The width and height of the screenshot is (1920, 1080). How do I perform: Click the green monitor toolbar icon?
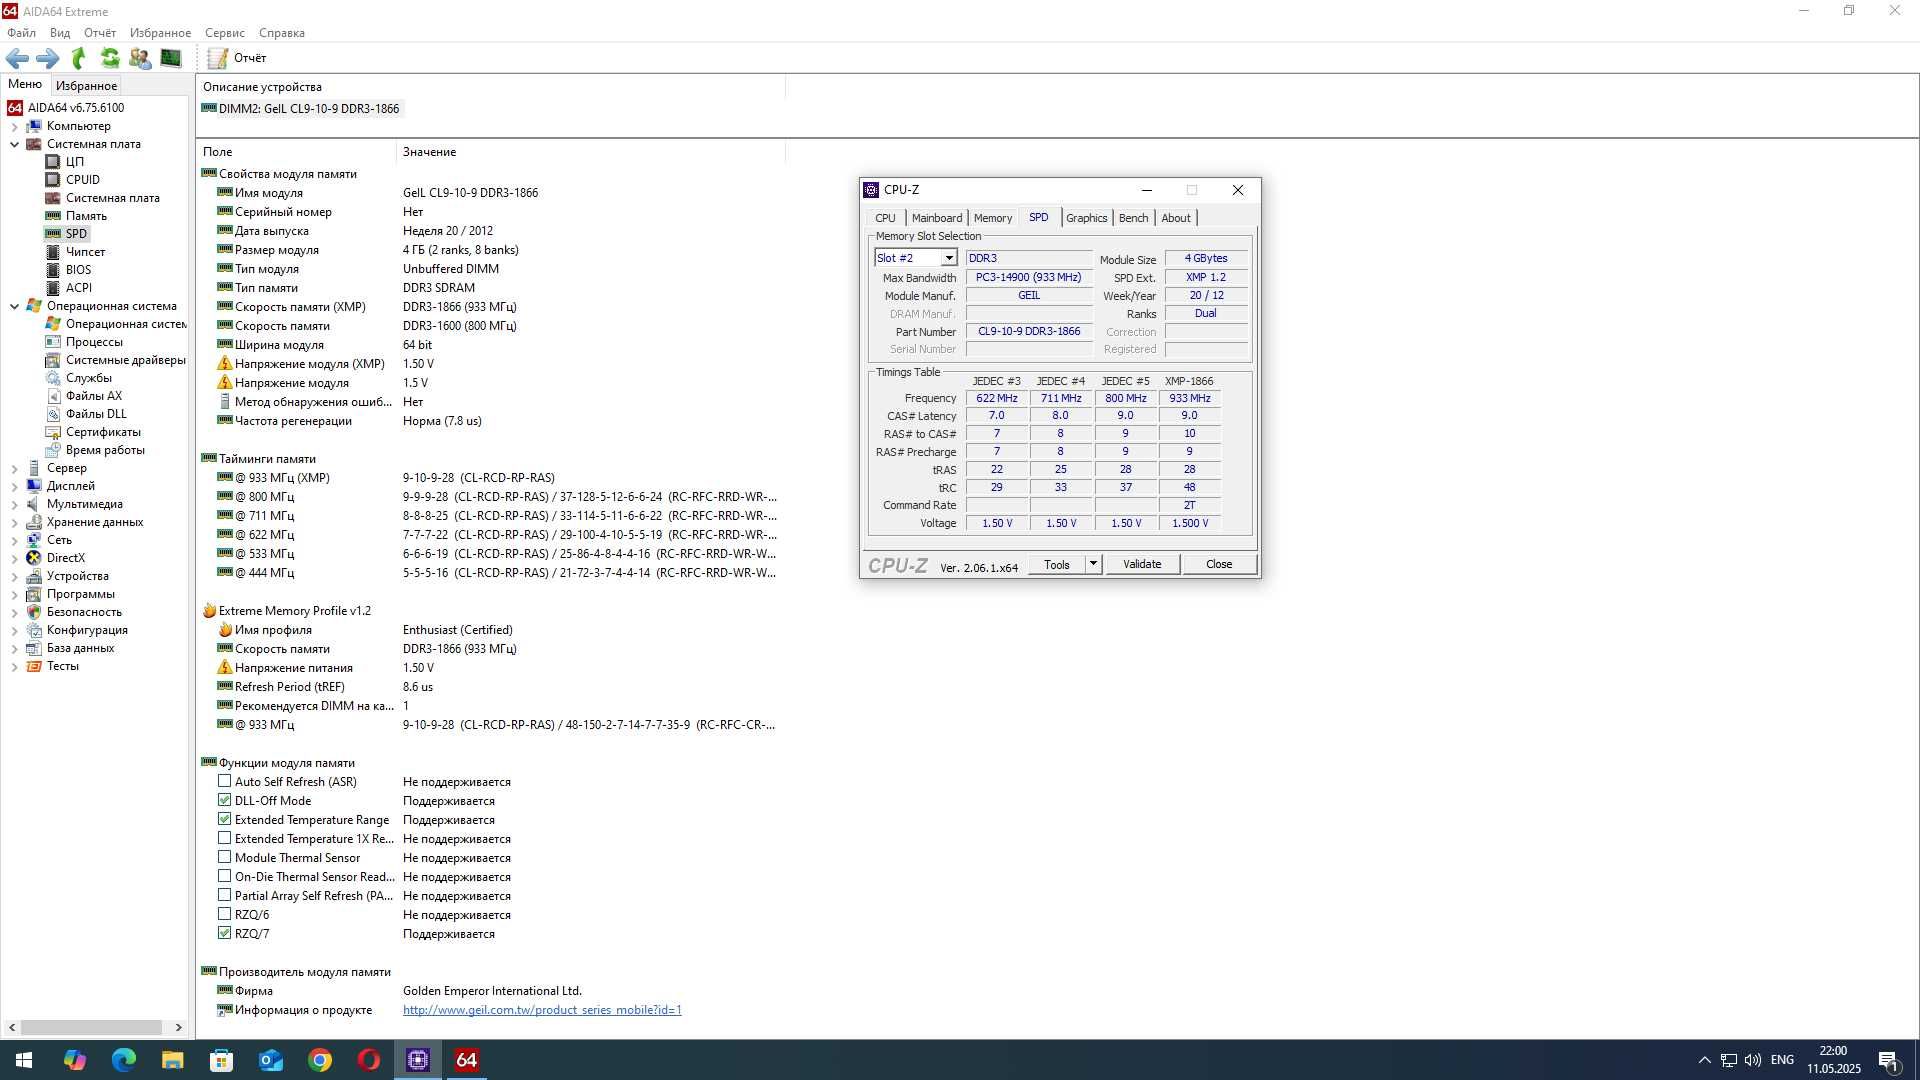coord(171,58)
